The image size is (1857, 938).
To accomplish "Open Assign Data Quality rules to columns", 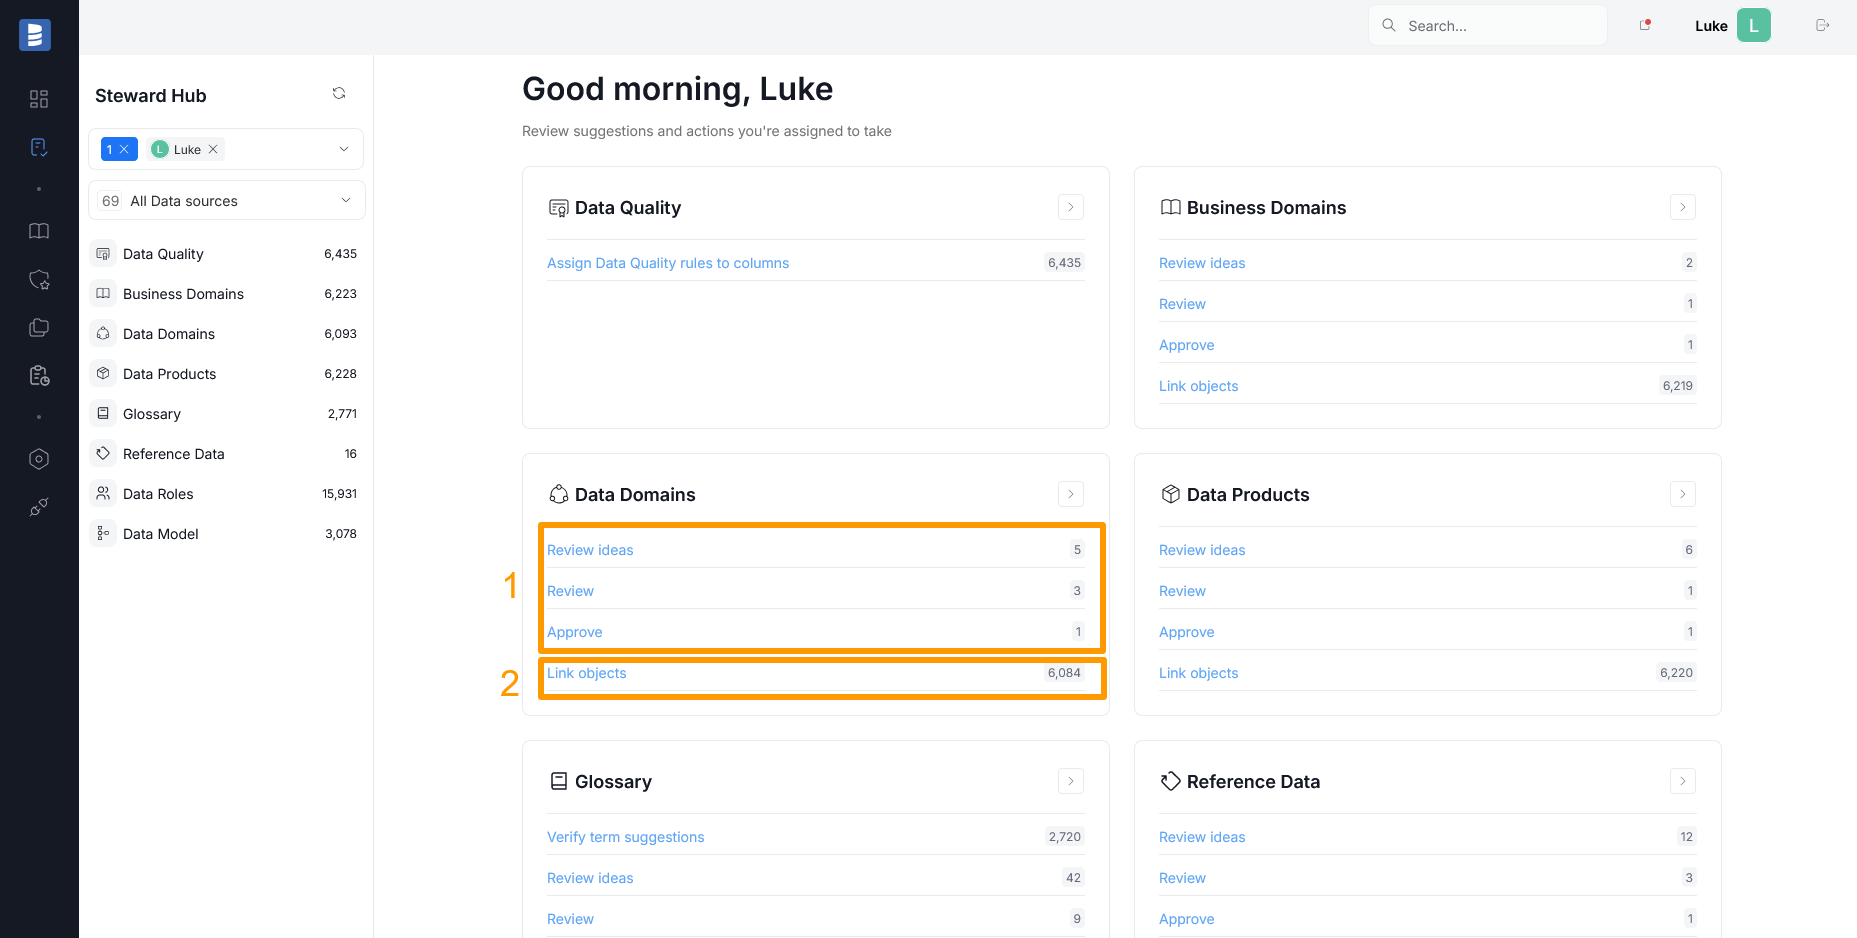I will point(668,263).
